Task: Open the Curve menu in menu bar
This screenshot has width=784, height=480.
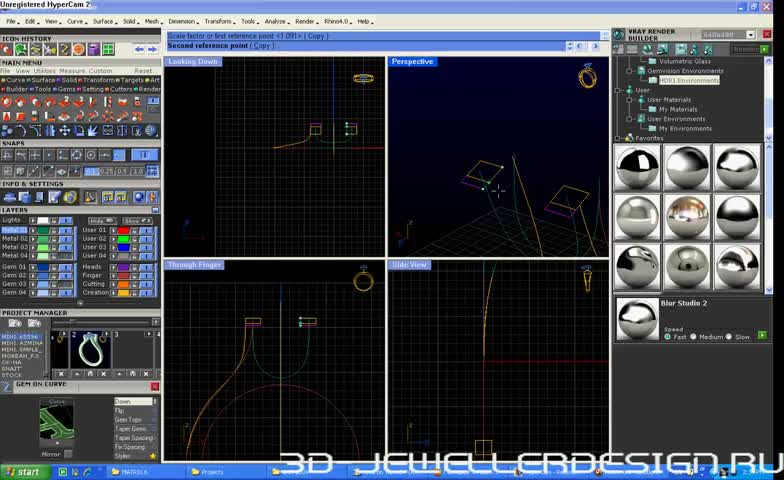Action: click(x=75, y=22)
